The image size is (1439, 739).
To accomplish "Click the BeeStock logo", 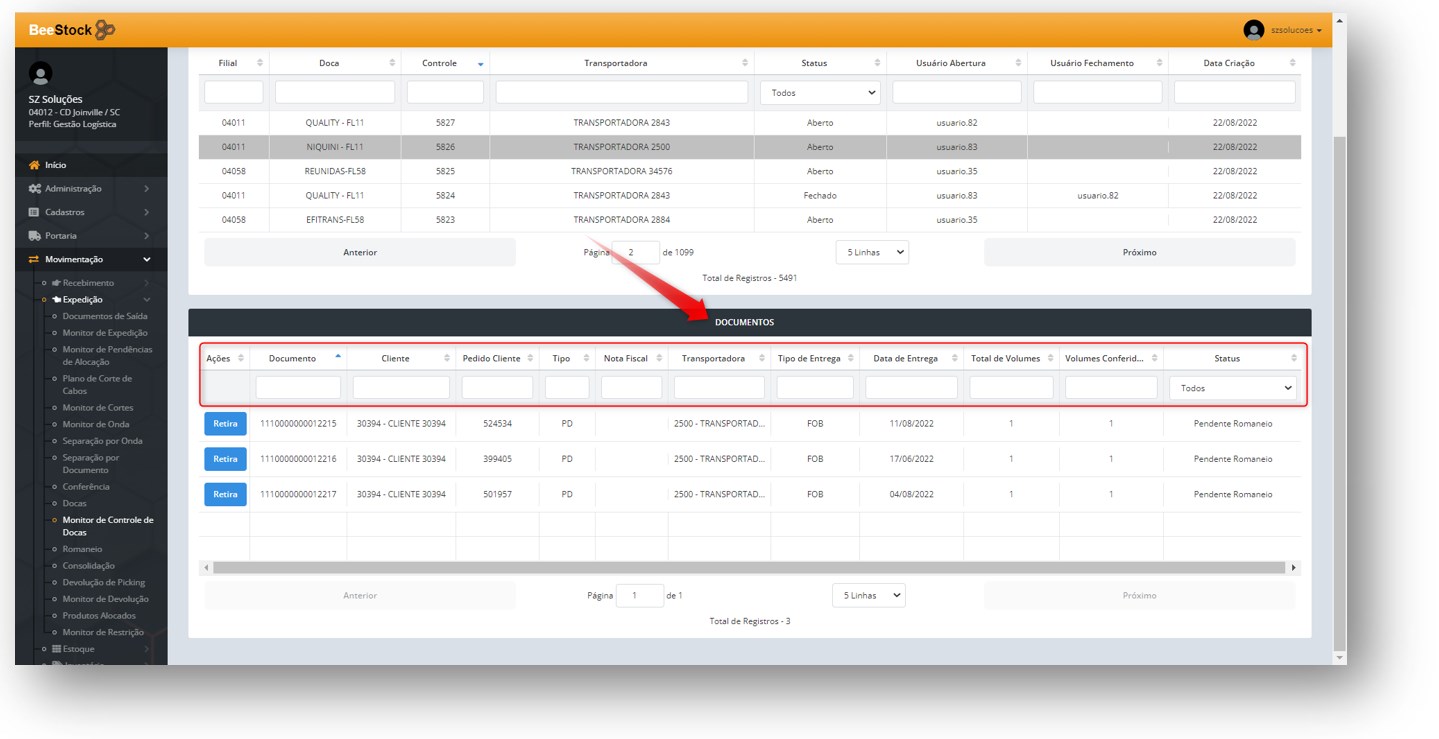I will tap(72, 30).
